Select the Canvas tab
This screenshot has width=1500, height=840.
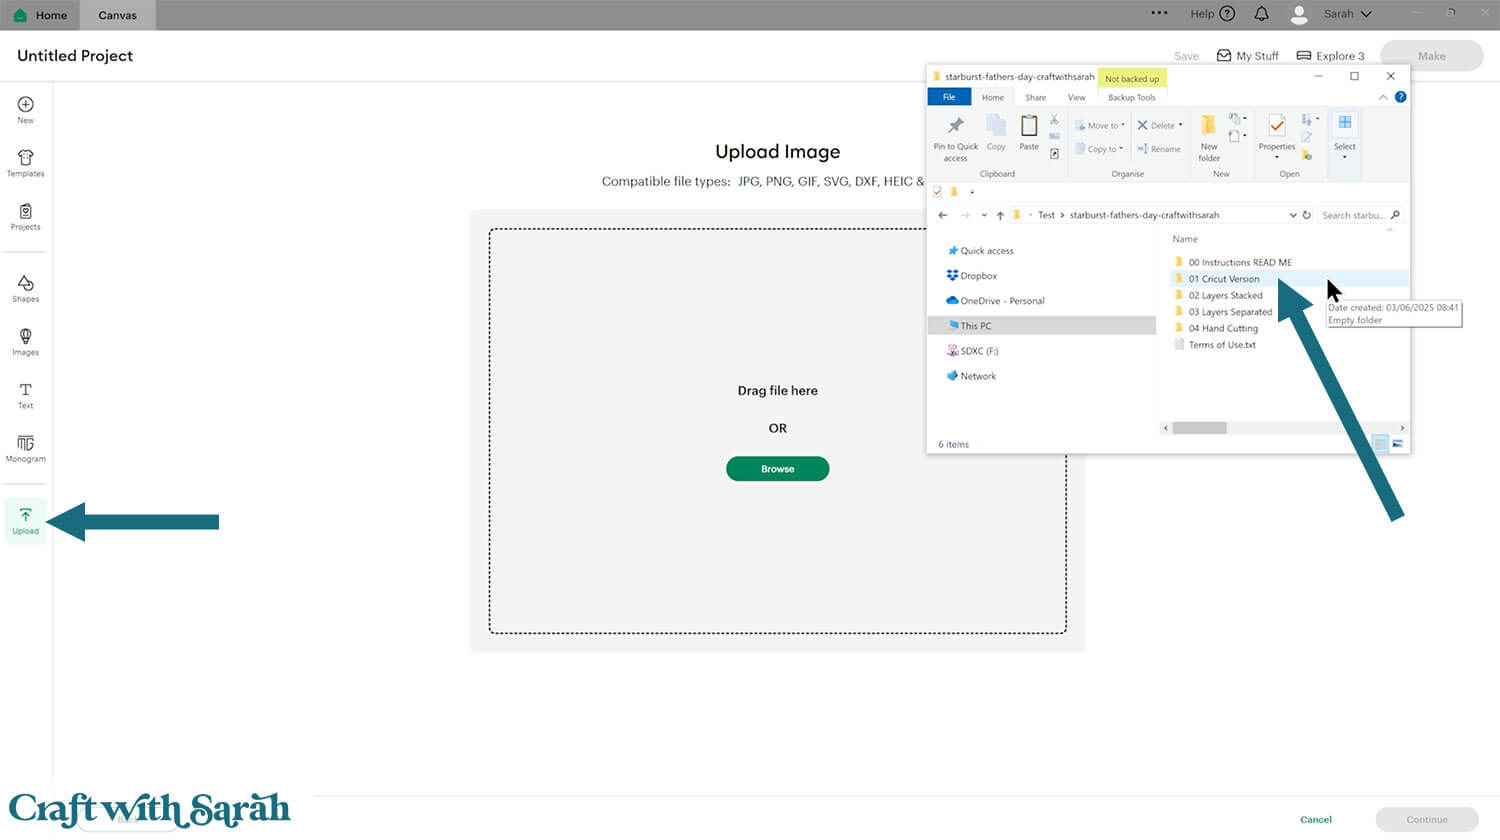point(117,15)
